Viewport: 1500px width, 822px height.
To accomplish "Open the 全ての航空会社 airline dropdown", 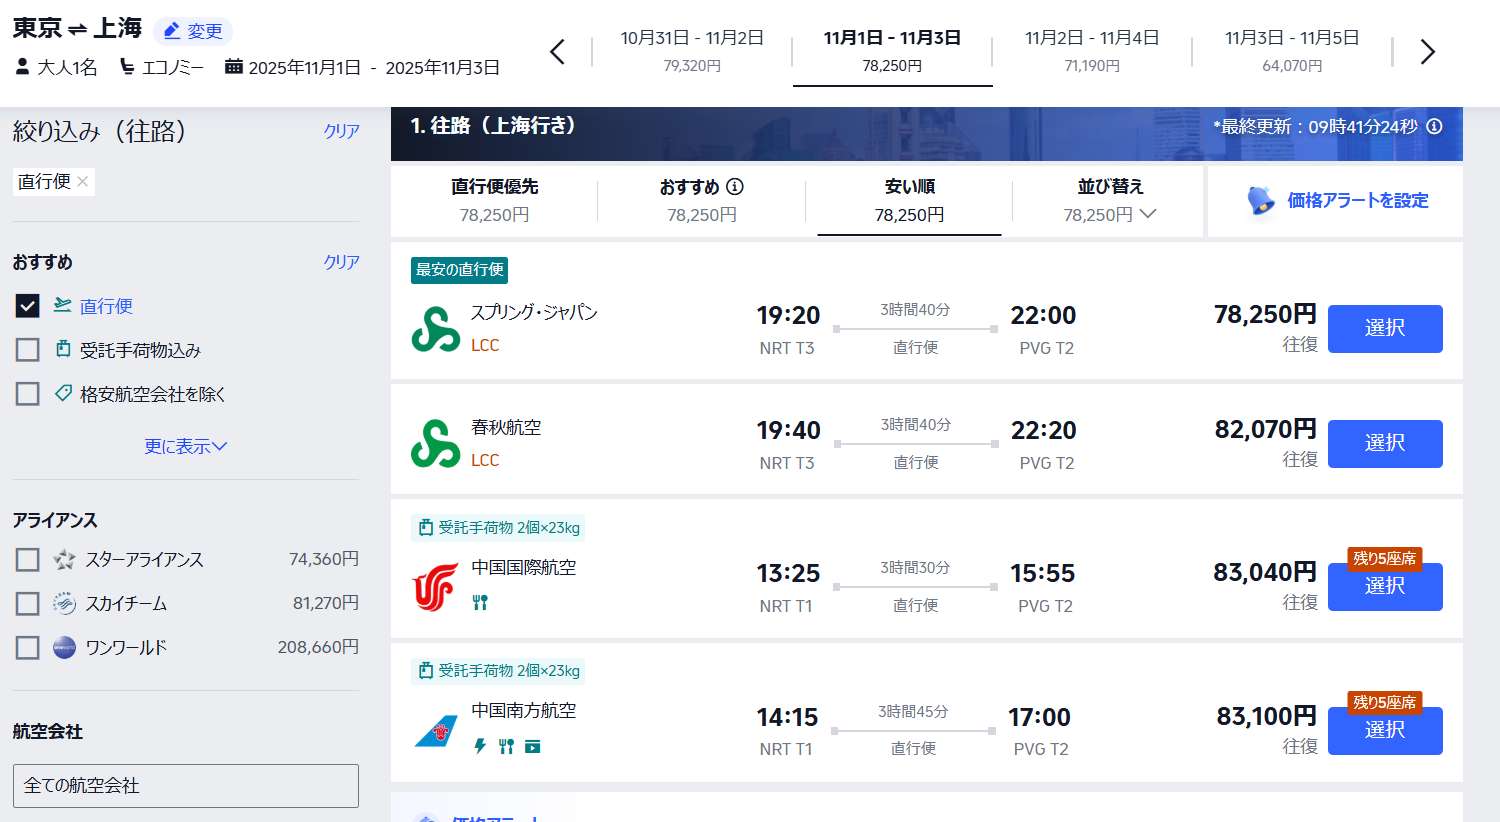I will pos(185,786).
